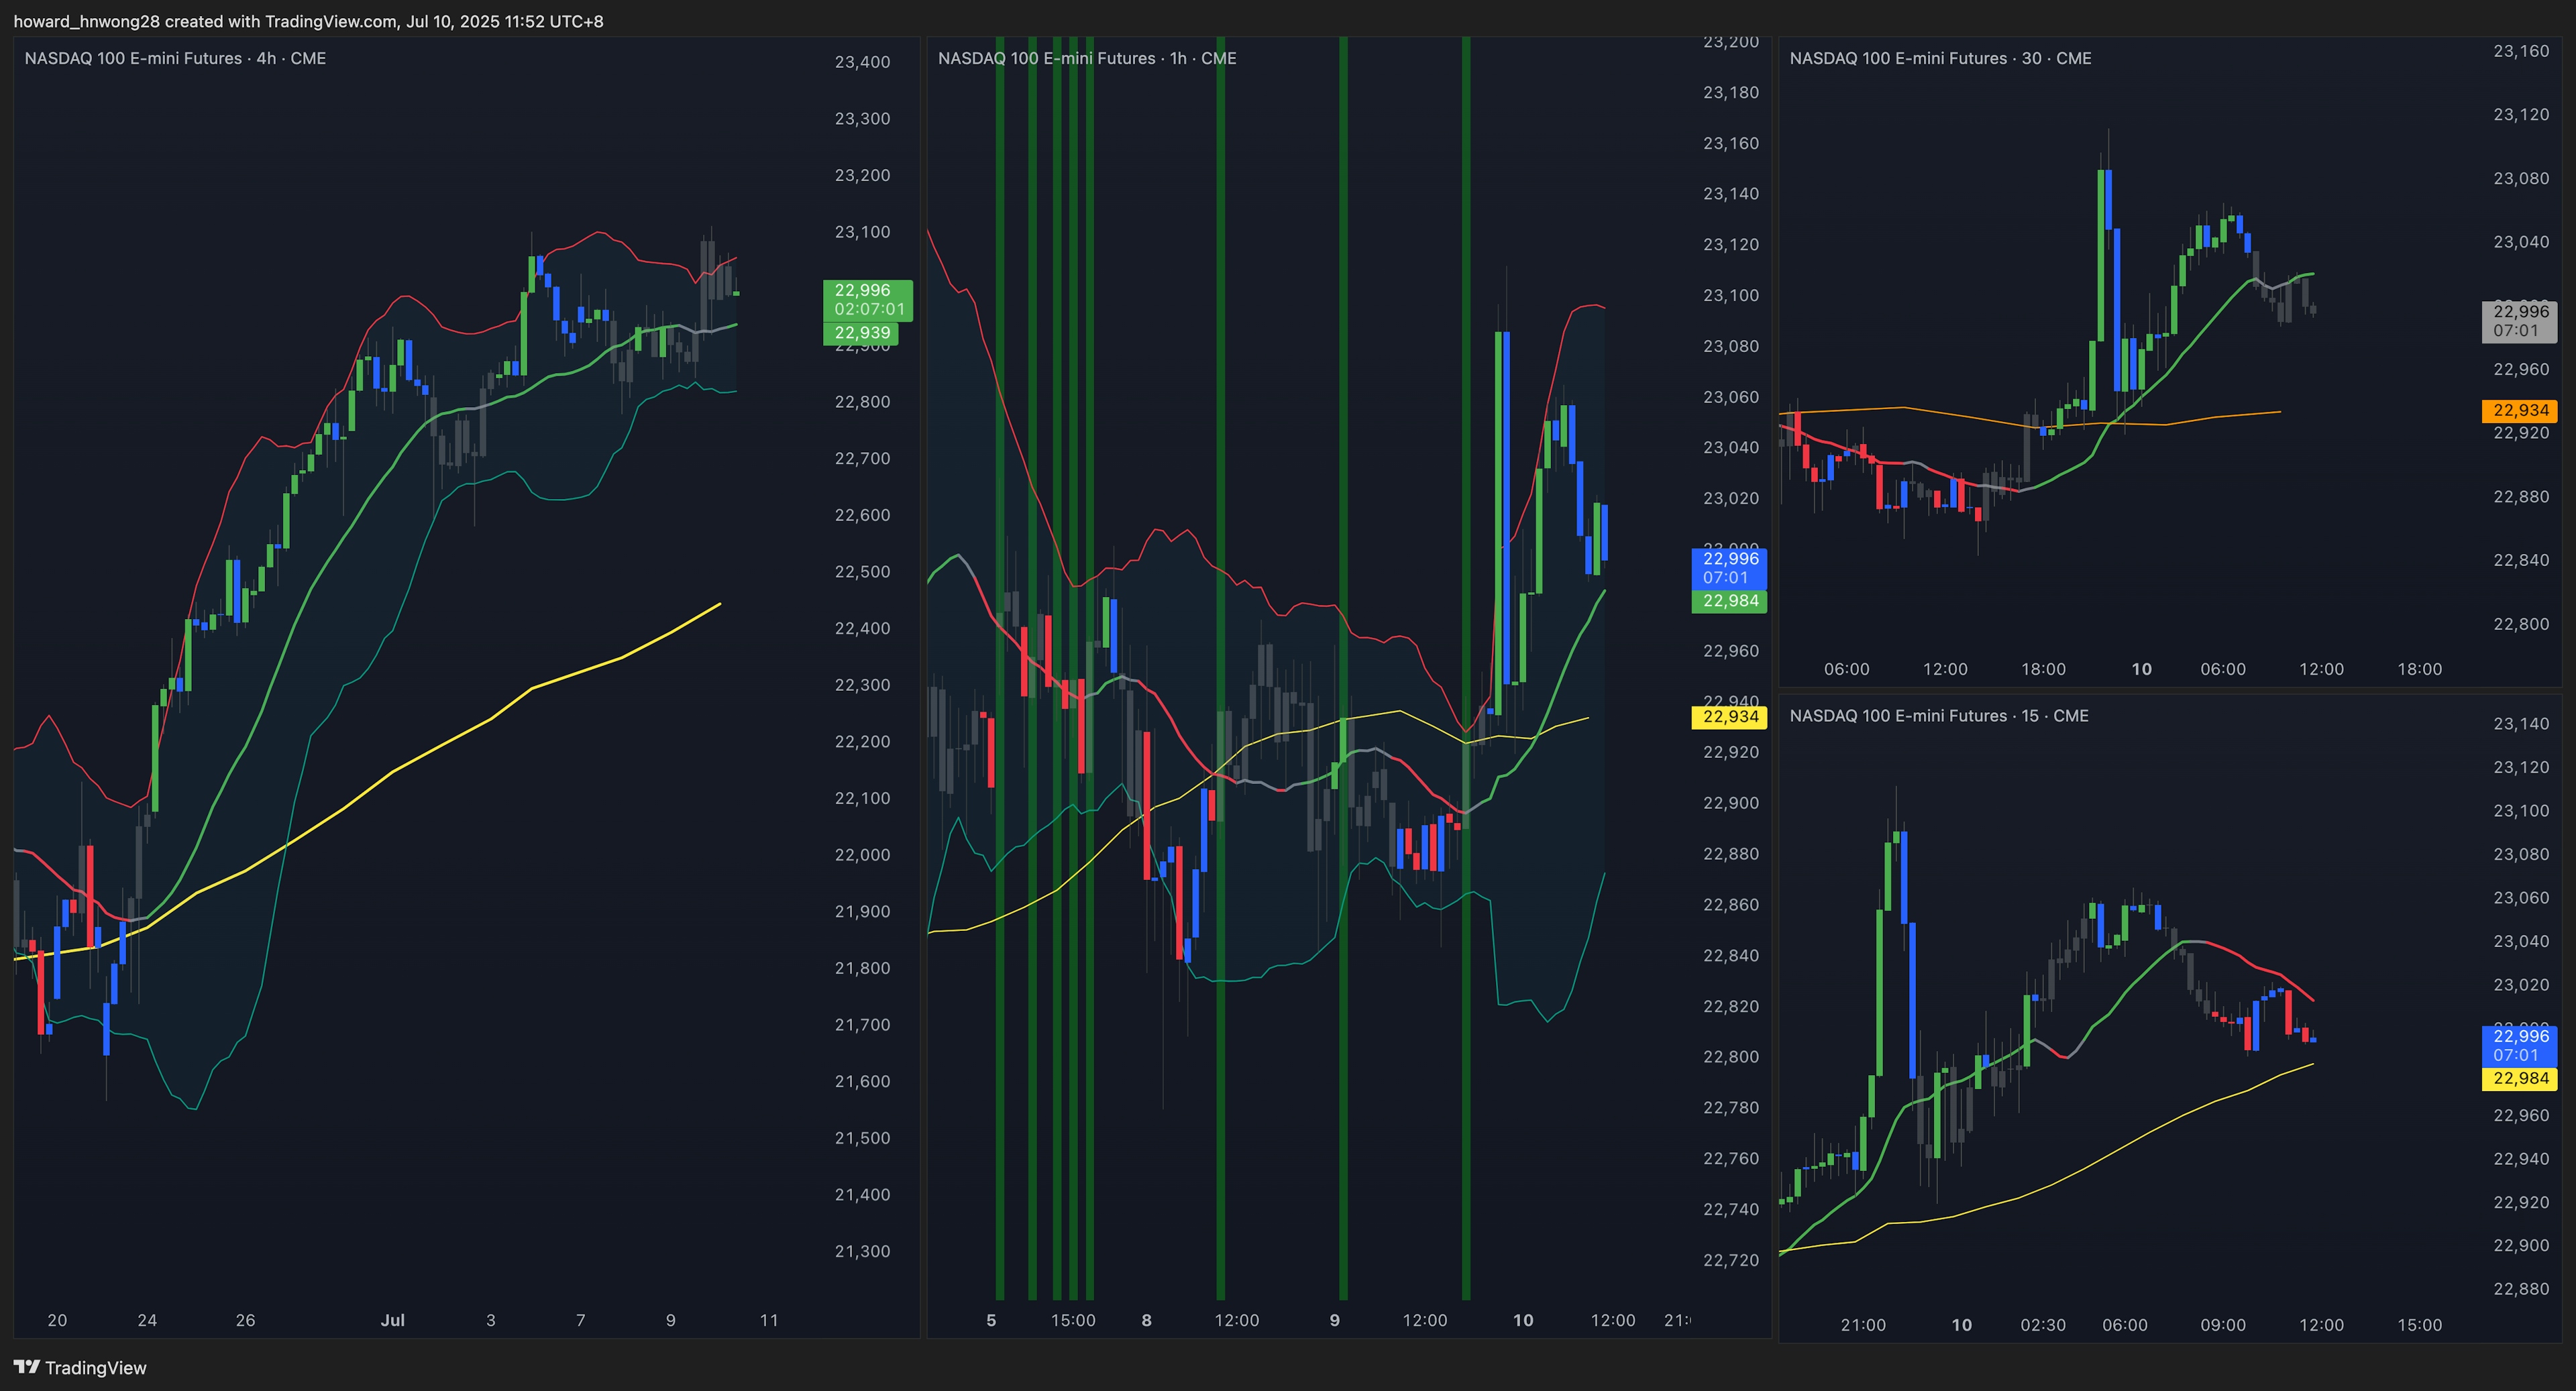Click the blue 22,996 price label on 1h chart
The width and height of the screenshot is (2576, 1391).
(x=1729, y=568)
